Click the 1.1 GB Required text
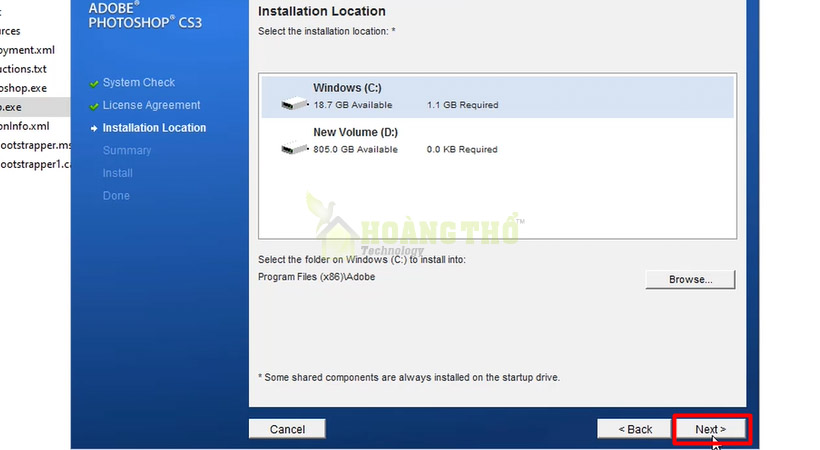This screenshot has height=450, width=820. [x=462, y=105]
